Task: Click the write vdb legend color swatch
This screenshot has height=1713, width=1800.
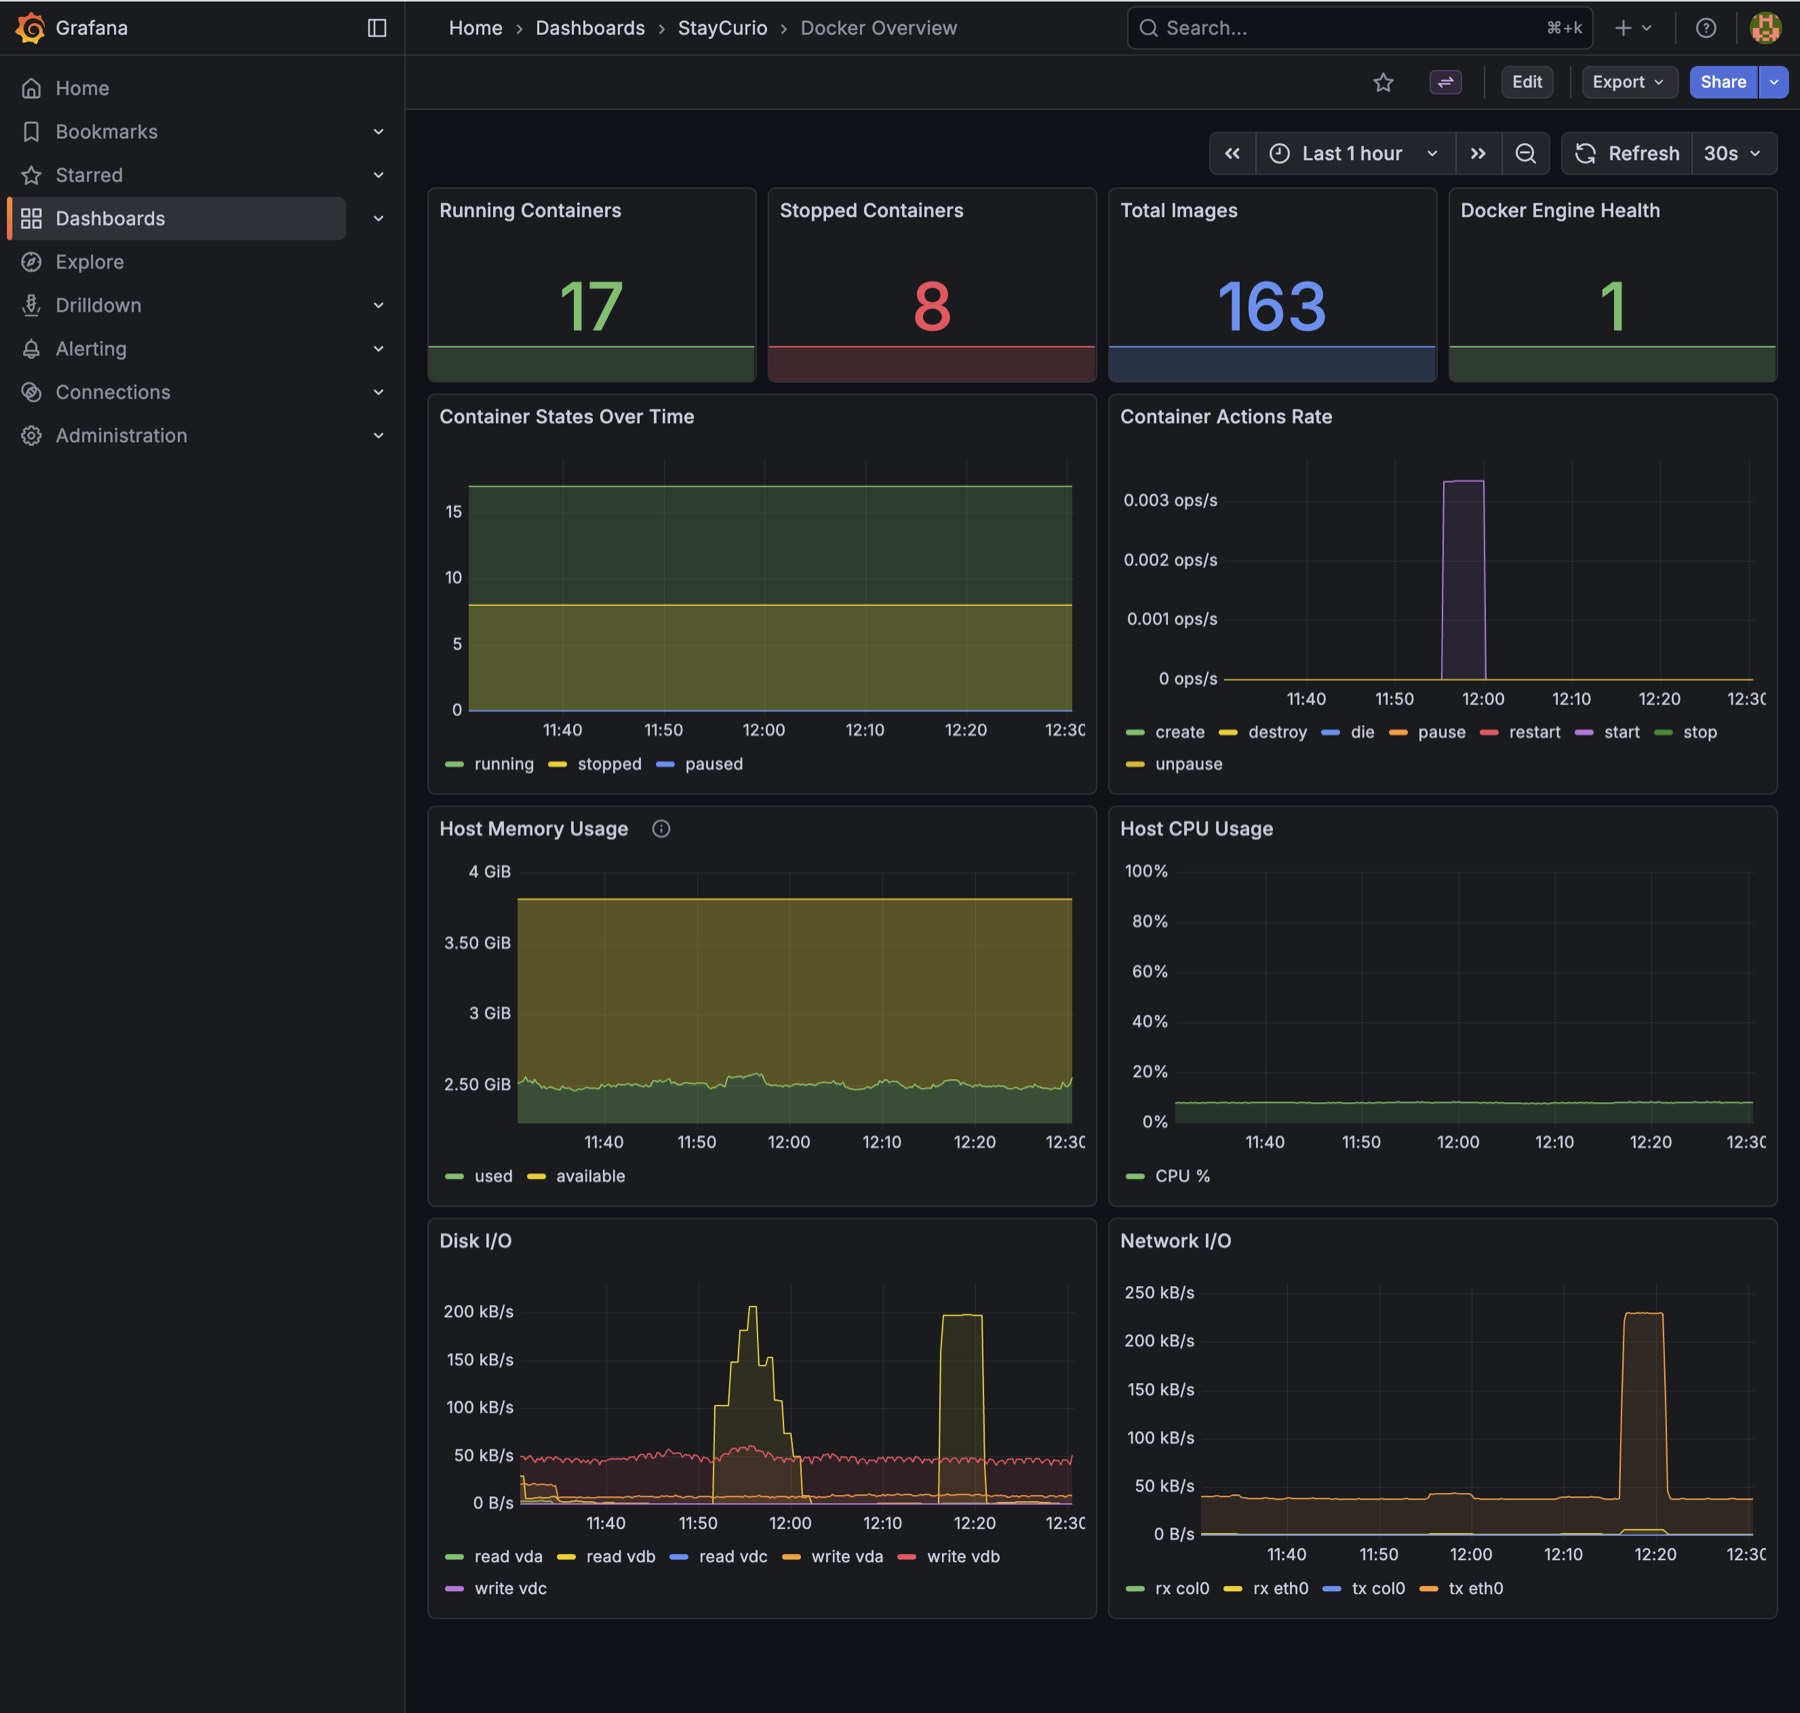Action: pyautogui.click(x=907, y=1557)
